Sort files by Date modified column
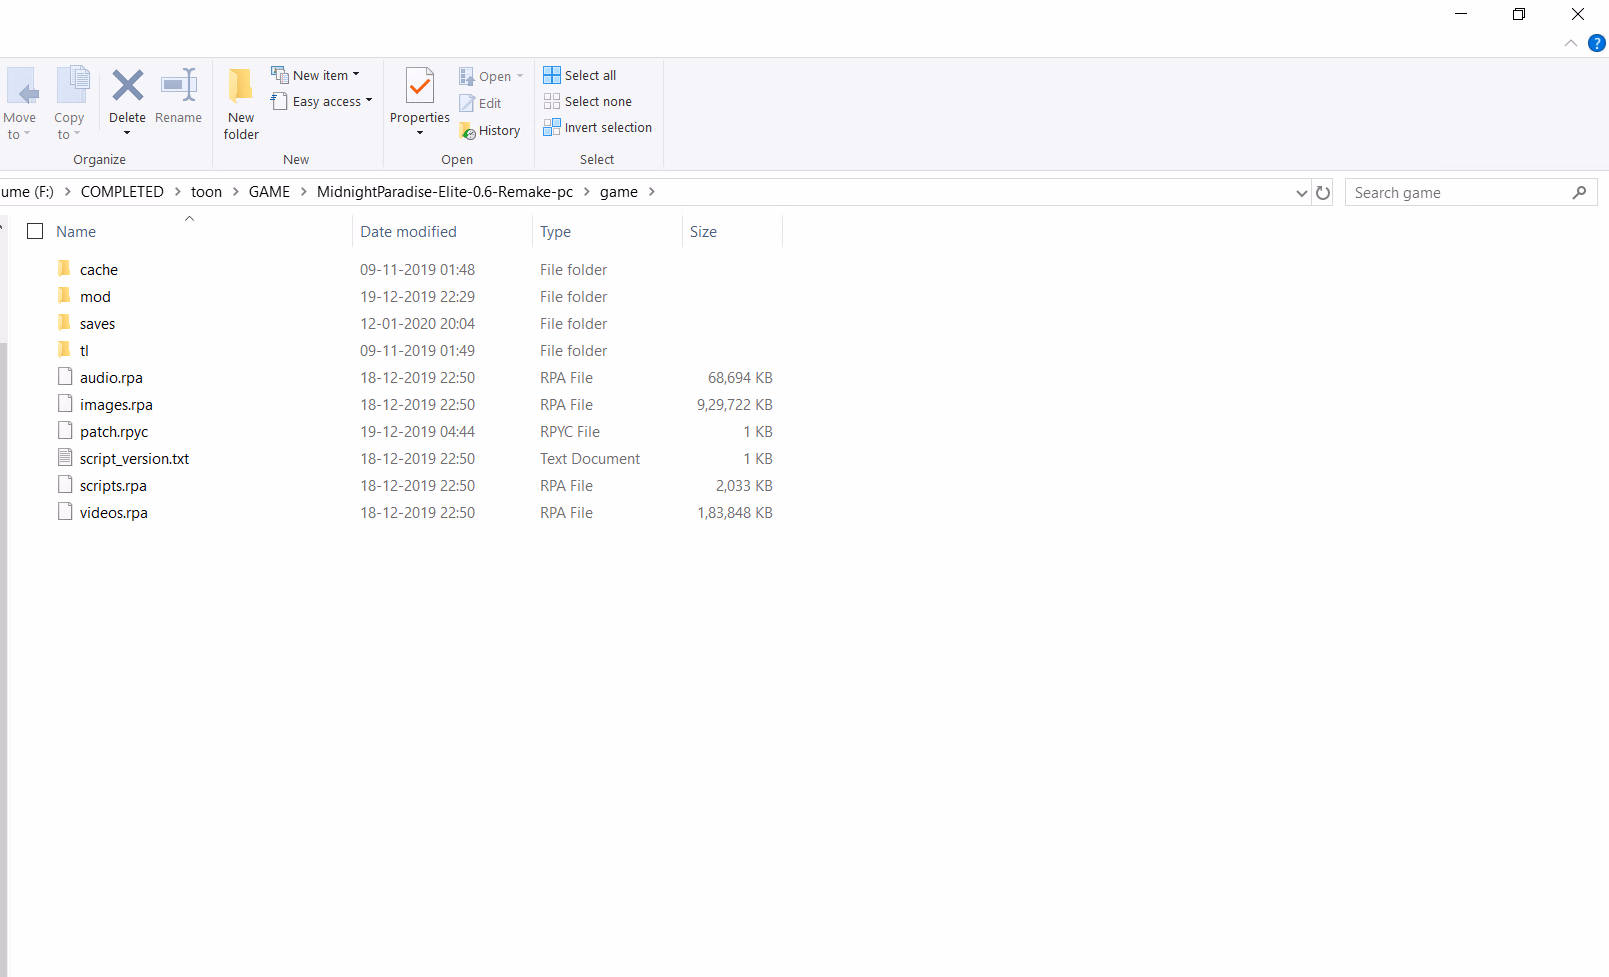 [x=408, y=232]
